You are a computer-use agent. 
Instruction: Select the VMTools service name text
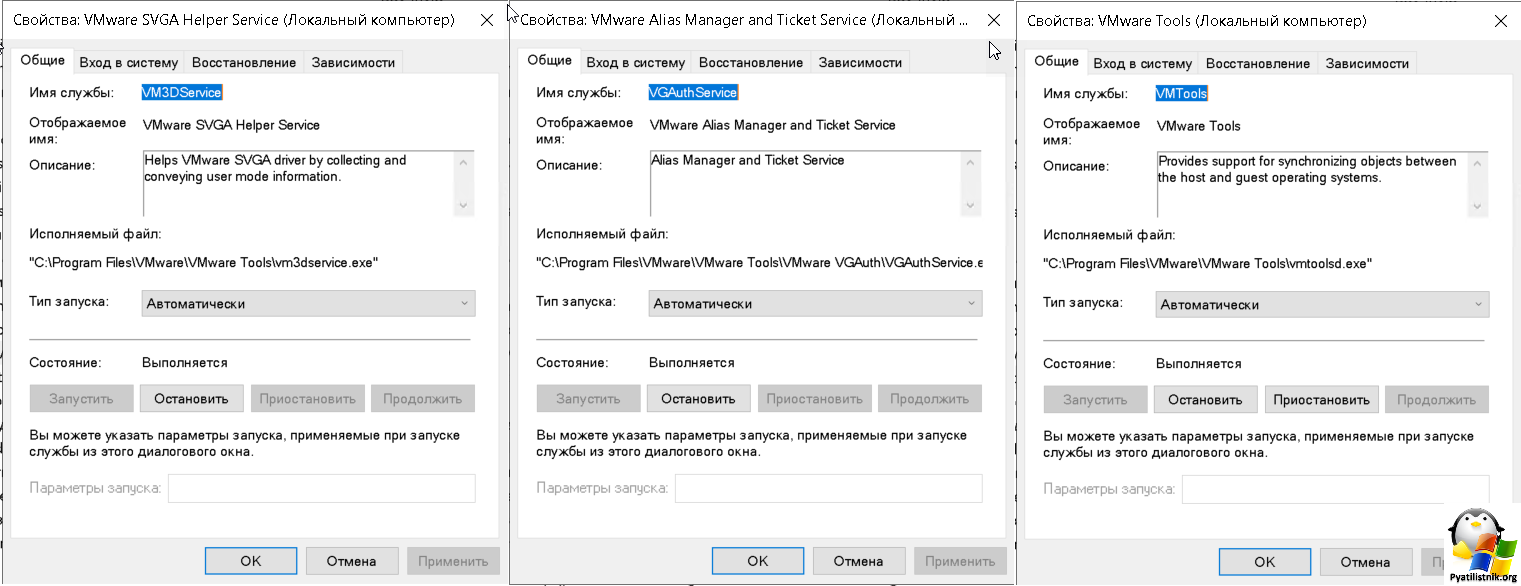(1182, 93)
